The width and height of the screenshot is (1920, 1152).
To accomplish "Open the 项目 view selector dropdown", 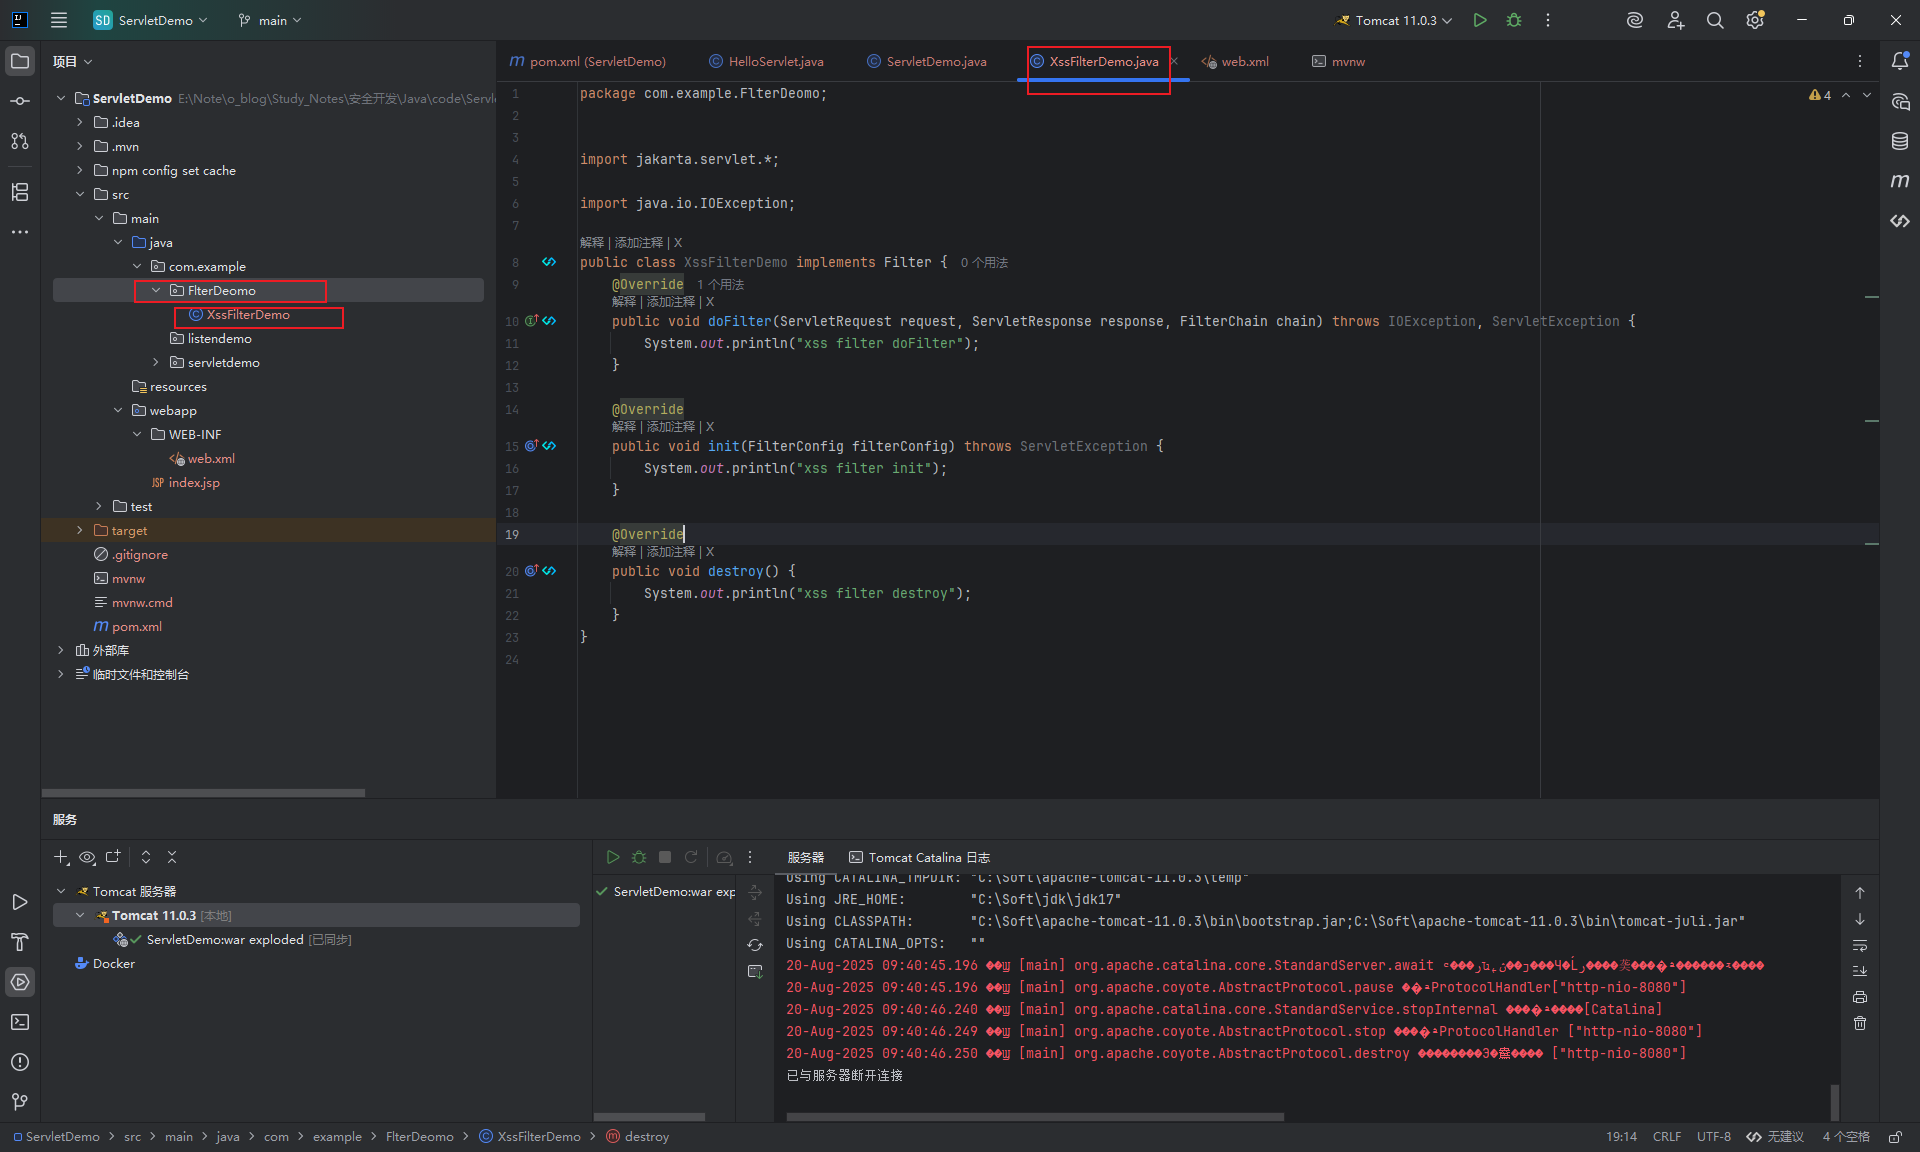I will click(x=73, y=62).
